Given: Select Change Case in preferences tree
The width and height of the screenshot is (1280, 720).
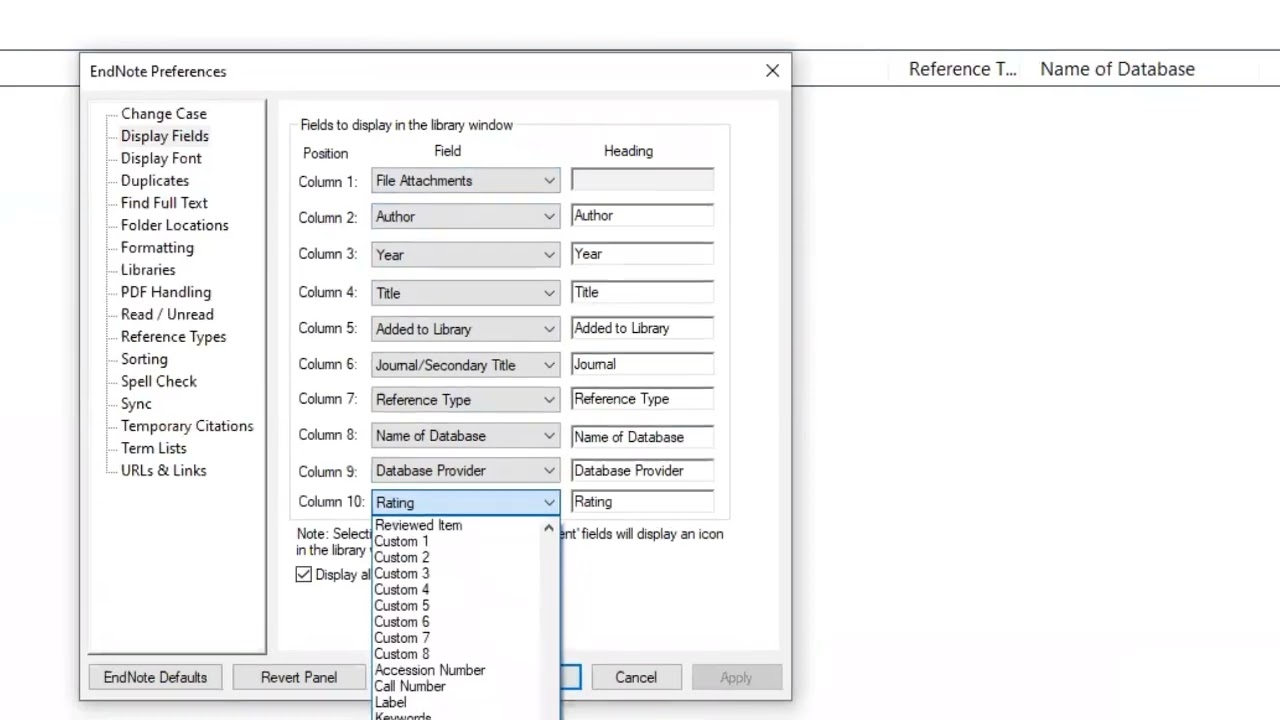Looking at the screenshot, I should click(x=163, y=114).
